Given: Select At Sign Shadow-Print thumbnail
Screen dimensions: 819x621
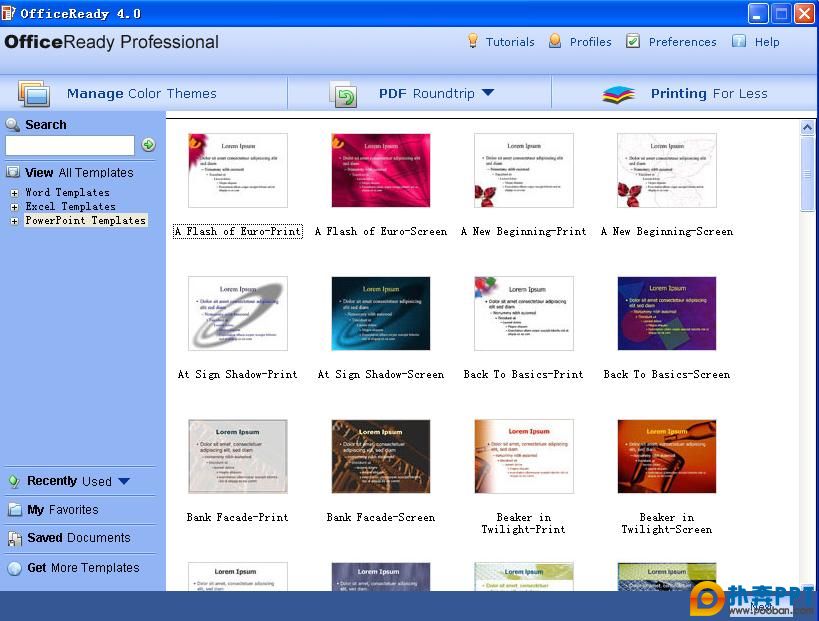Looking at the screenshot, I should pyautogui.click(x=238, y=313).
